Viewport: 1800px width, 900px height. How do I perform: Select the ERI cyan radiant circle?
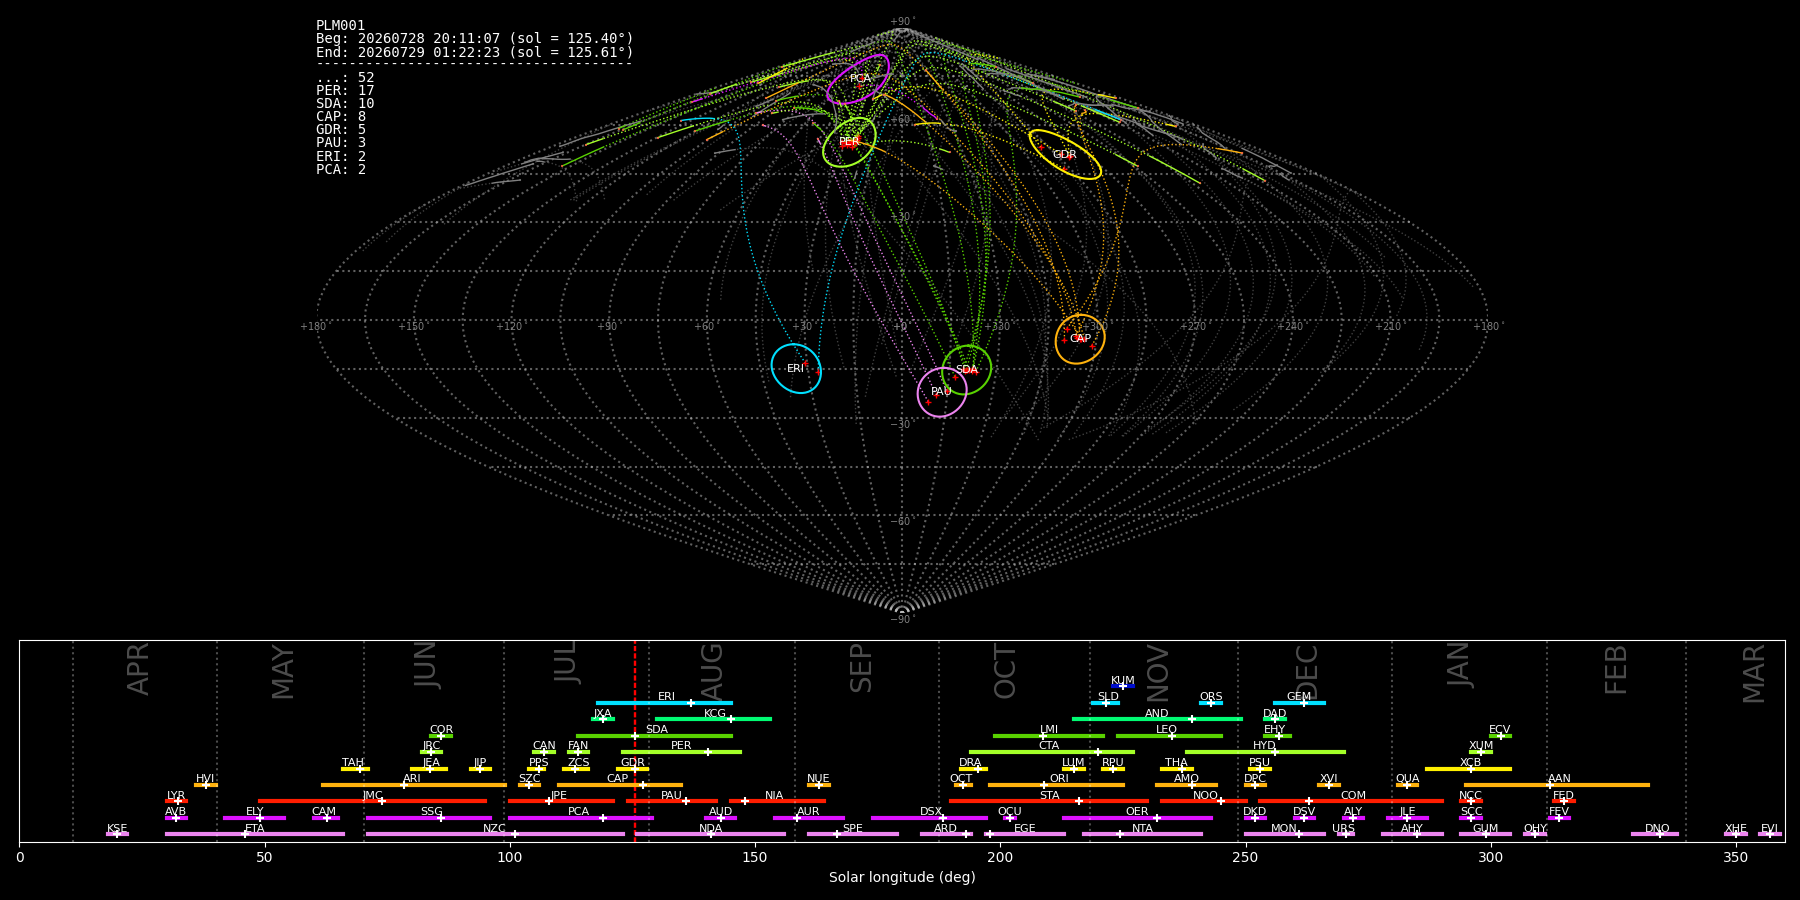[x=796, y=368]
